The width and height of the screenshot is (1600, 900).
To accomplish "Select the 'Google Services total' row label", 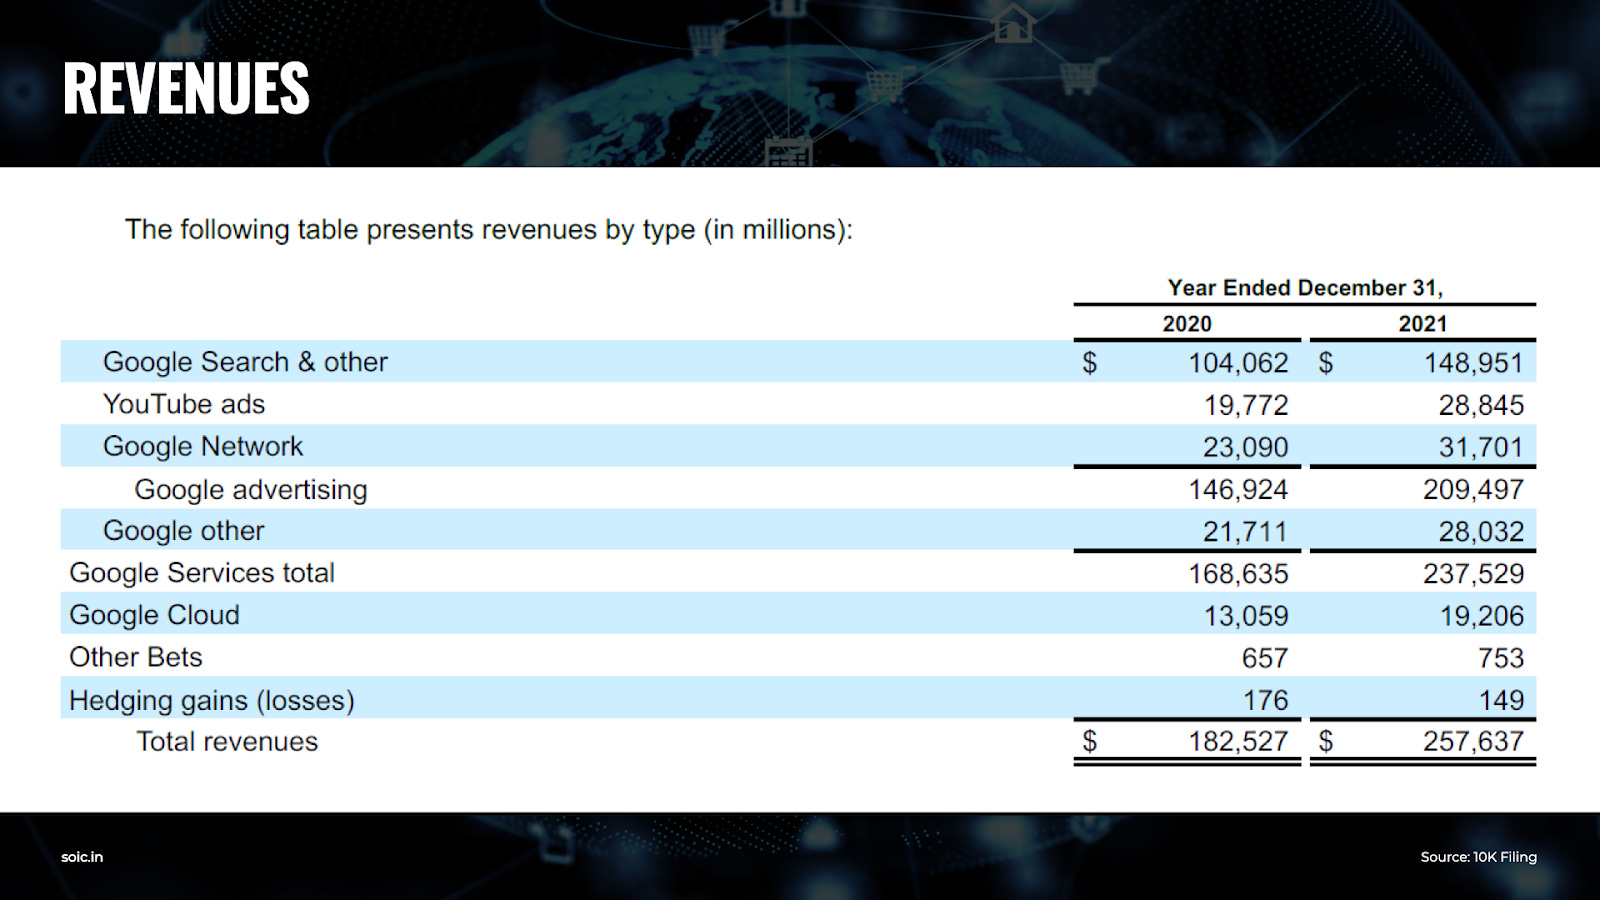I will tap(202, 573).
